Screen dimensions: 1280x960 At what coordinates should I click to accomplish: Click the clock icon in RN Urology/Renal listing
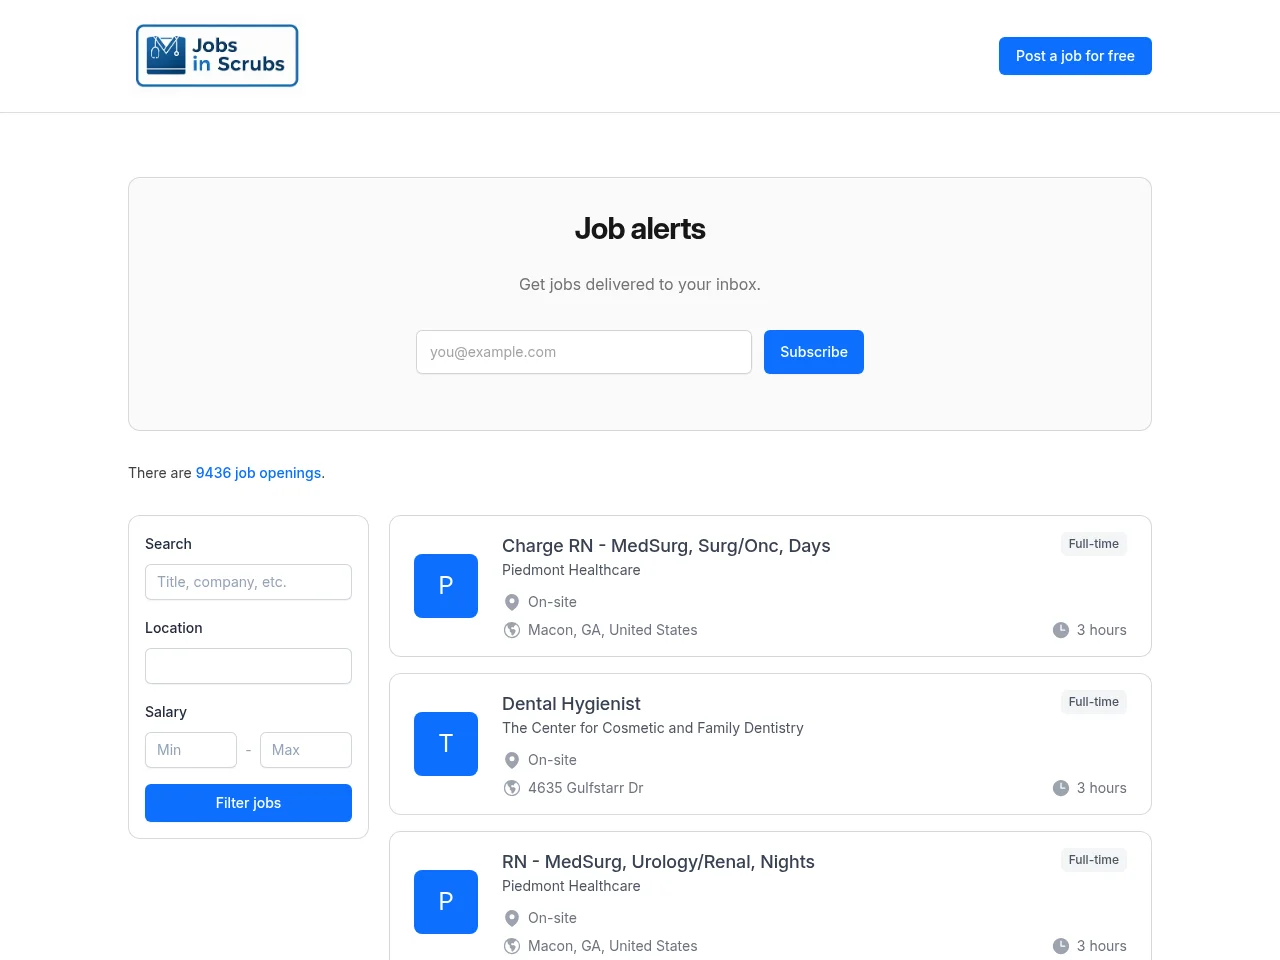click(1061, 946)
